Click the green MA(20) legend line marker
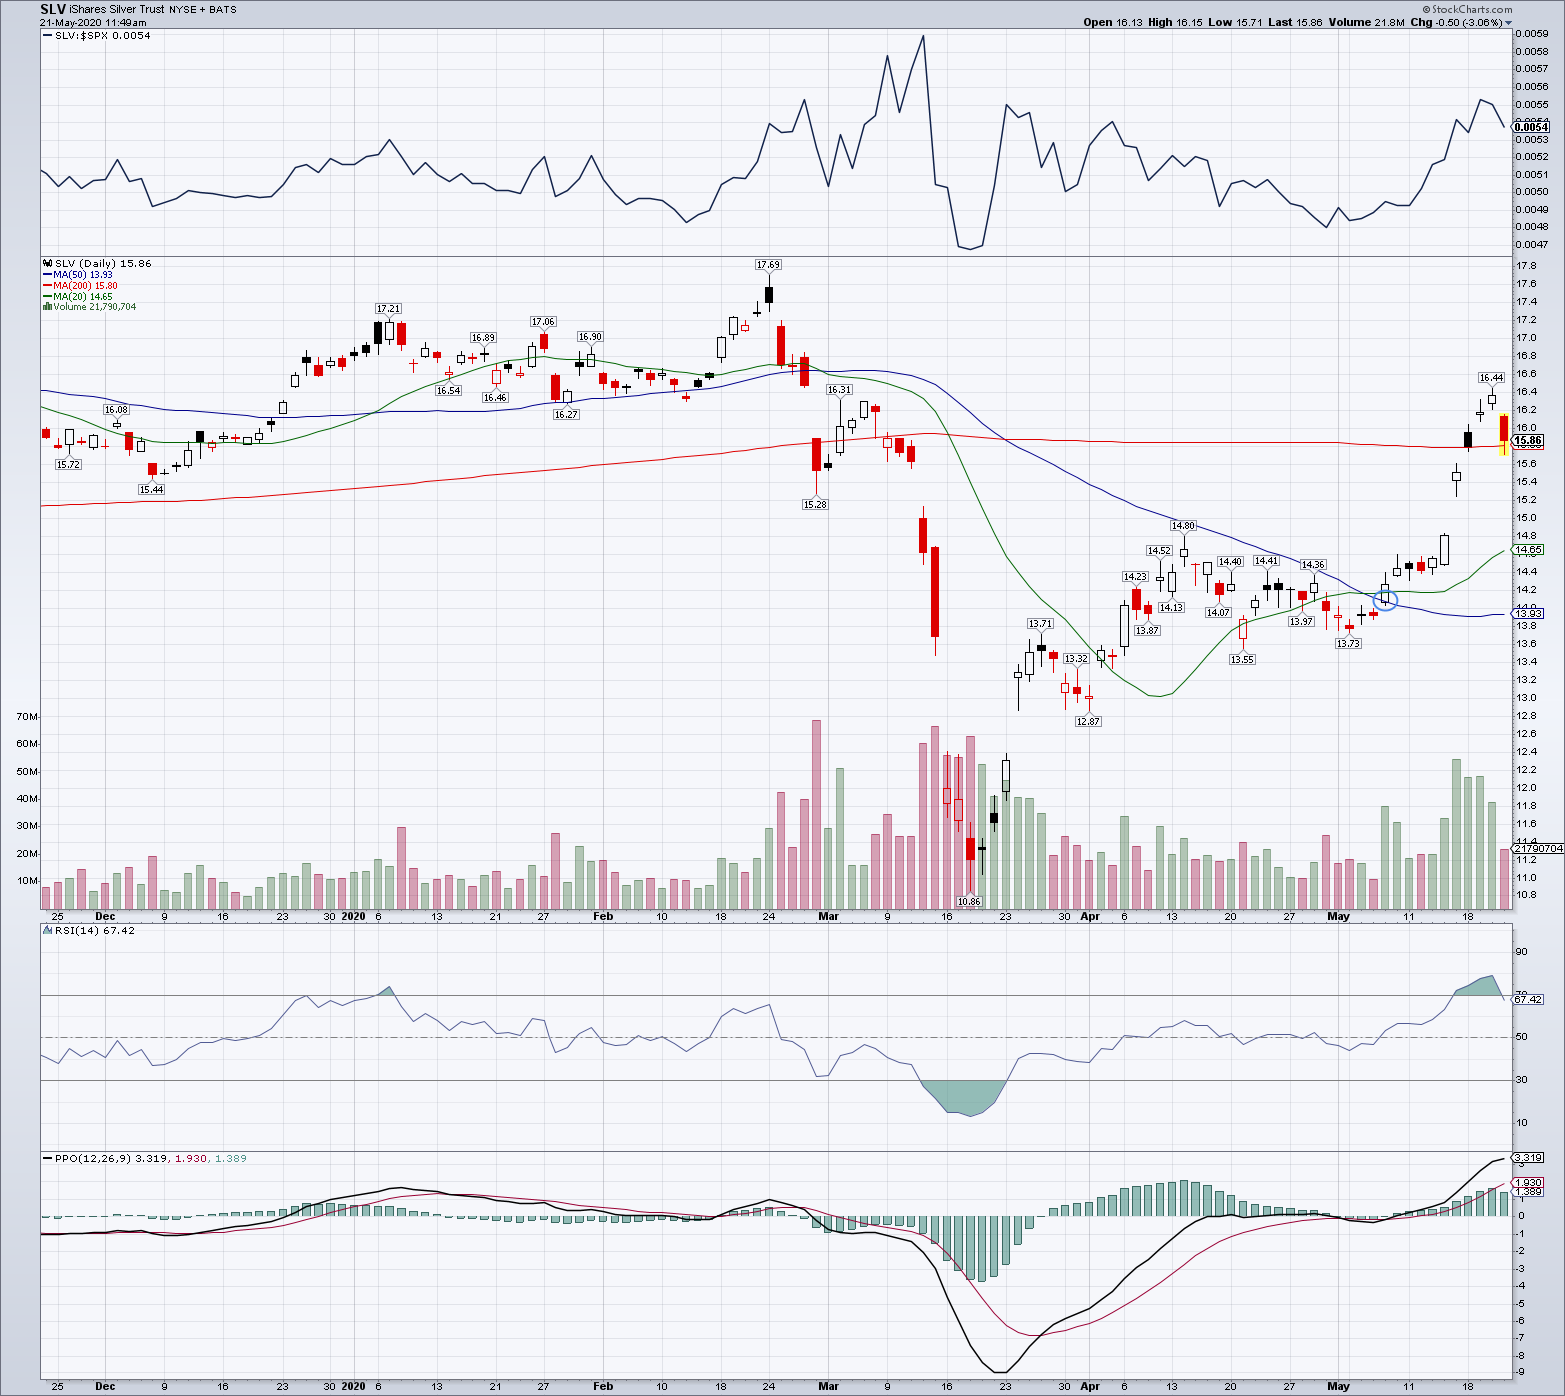The image size is (1565, 1396). tap(47, 297)
